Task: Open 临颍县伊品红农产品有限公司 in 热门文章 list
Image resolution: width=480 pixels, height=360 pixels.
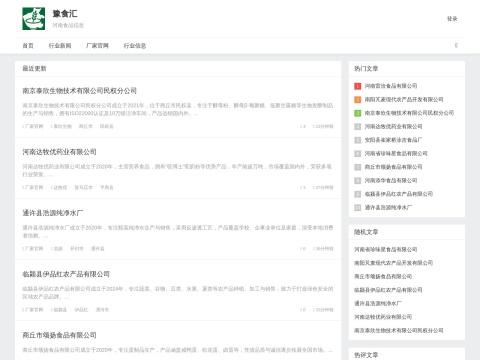Action: coord(399,194)
